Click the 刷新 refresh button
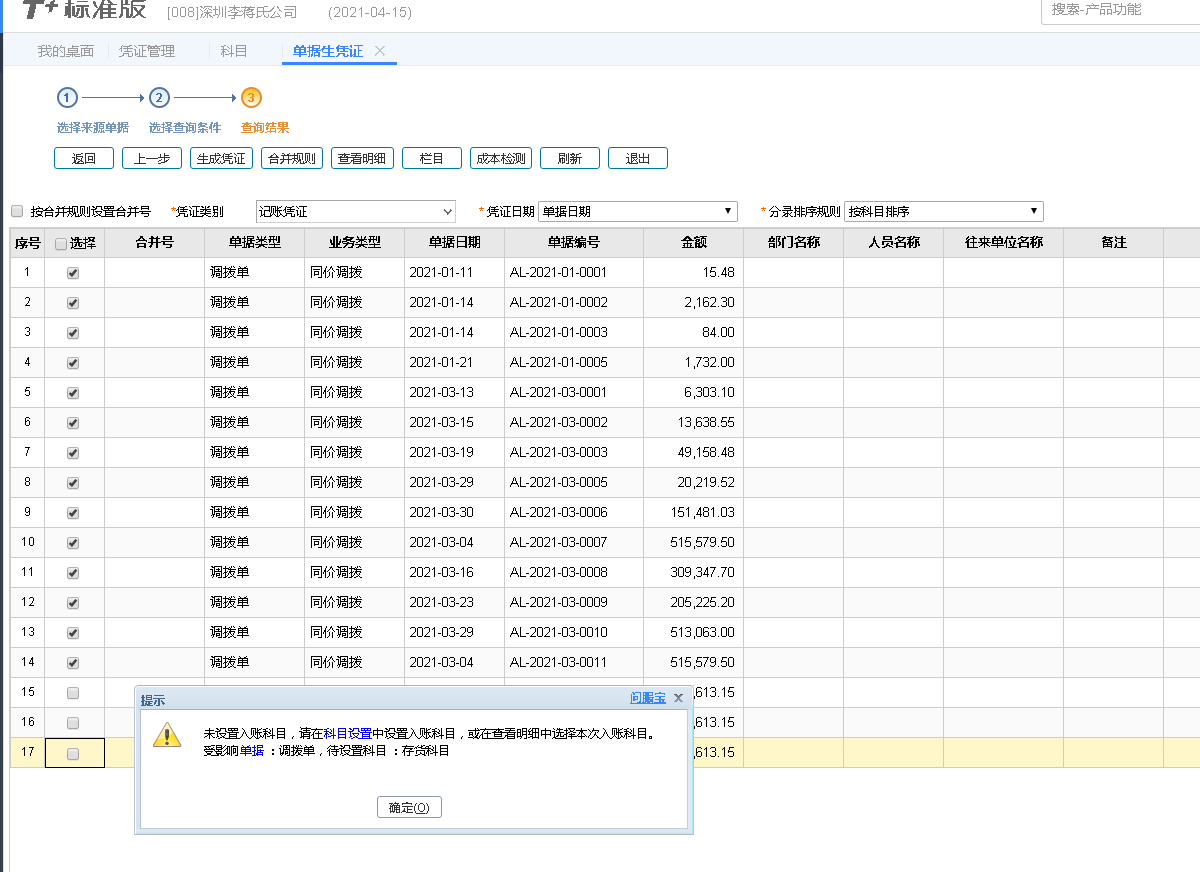The height and width of the screenshot is (872, 1200). 570,158
